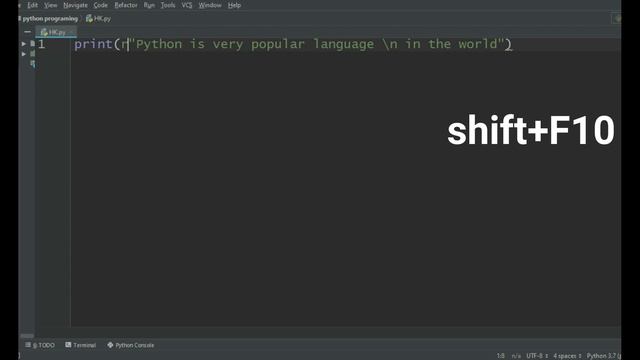Click the horizontal scrollbar thumb at bottom left
The image size is (640, 360).
[x=27, y=336]
